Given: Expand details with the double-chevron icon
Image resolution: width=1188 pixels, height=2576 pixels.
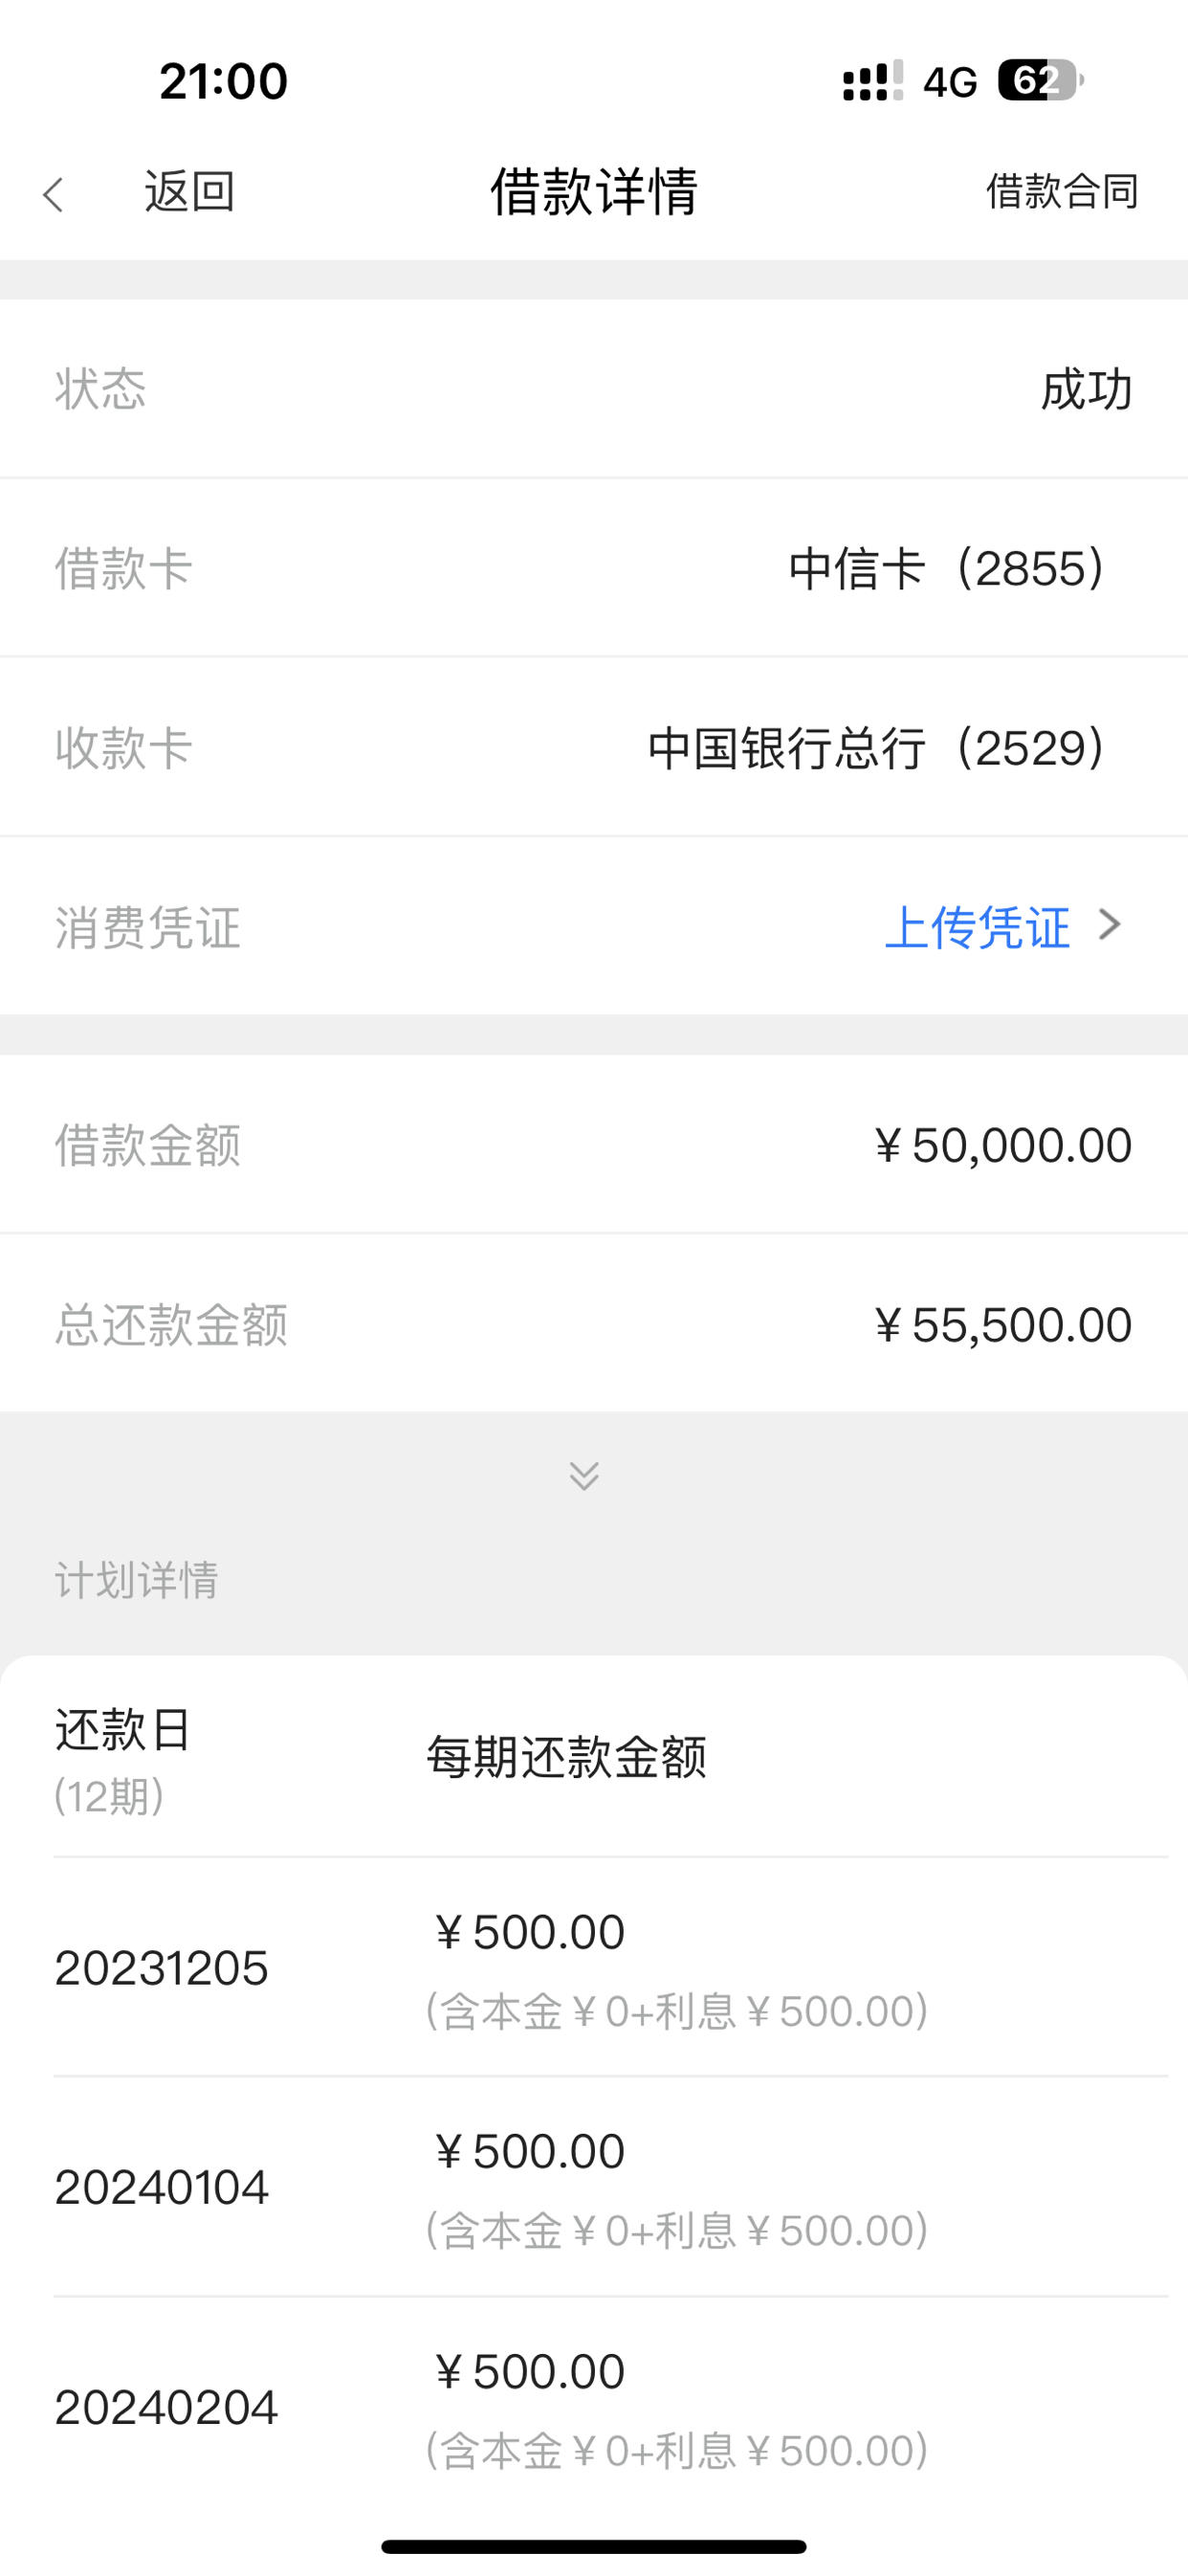Looking at the screenshot, I should 584,1476.
